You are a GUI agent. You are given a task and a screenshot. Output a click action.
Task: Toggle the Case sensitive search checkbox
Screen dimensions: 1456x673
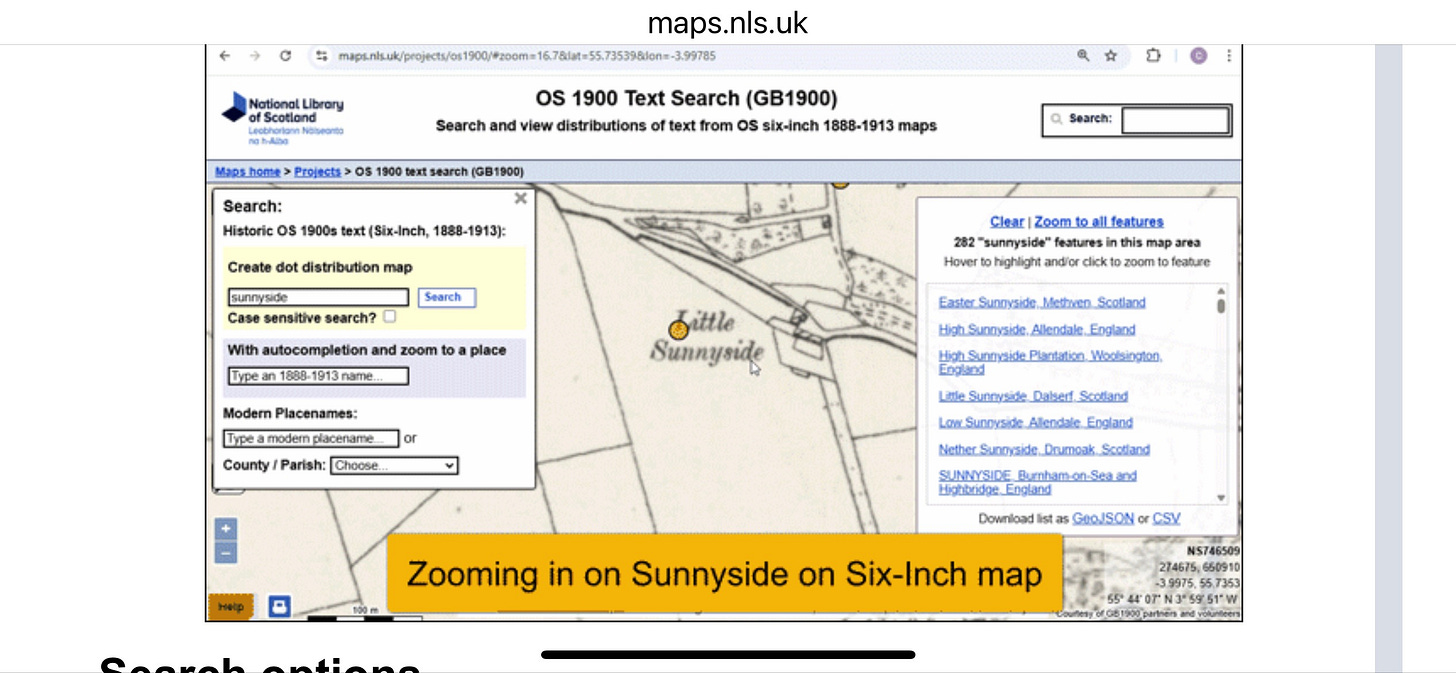(x=389, y=316)
